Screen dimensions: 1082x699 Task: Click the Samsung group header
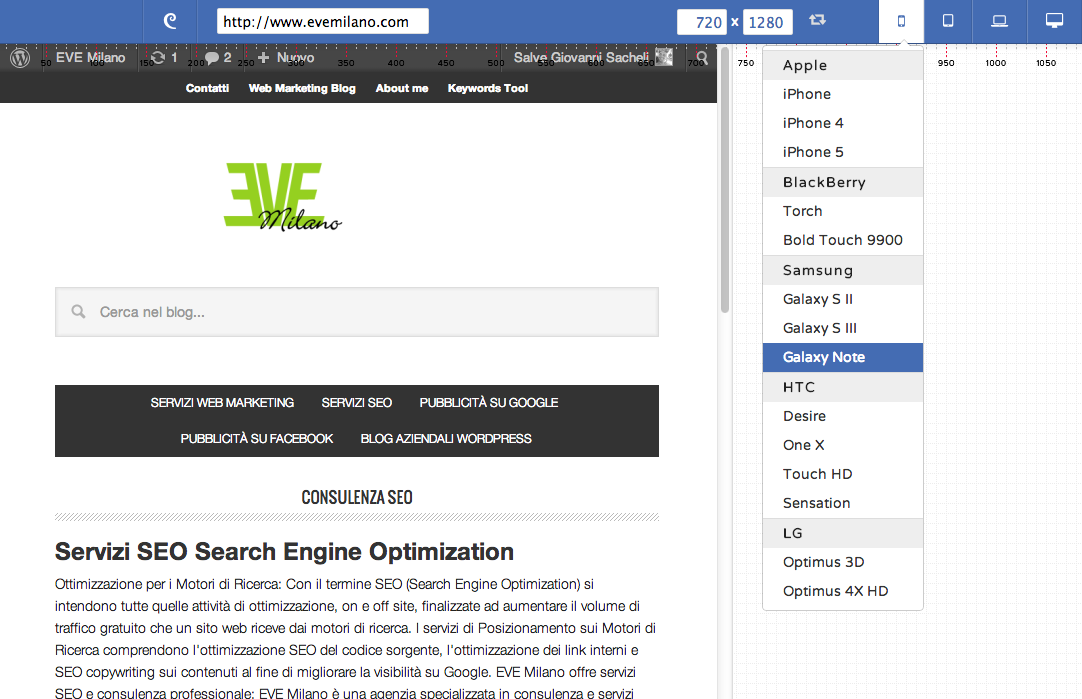[x=843, y=270]
